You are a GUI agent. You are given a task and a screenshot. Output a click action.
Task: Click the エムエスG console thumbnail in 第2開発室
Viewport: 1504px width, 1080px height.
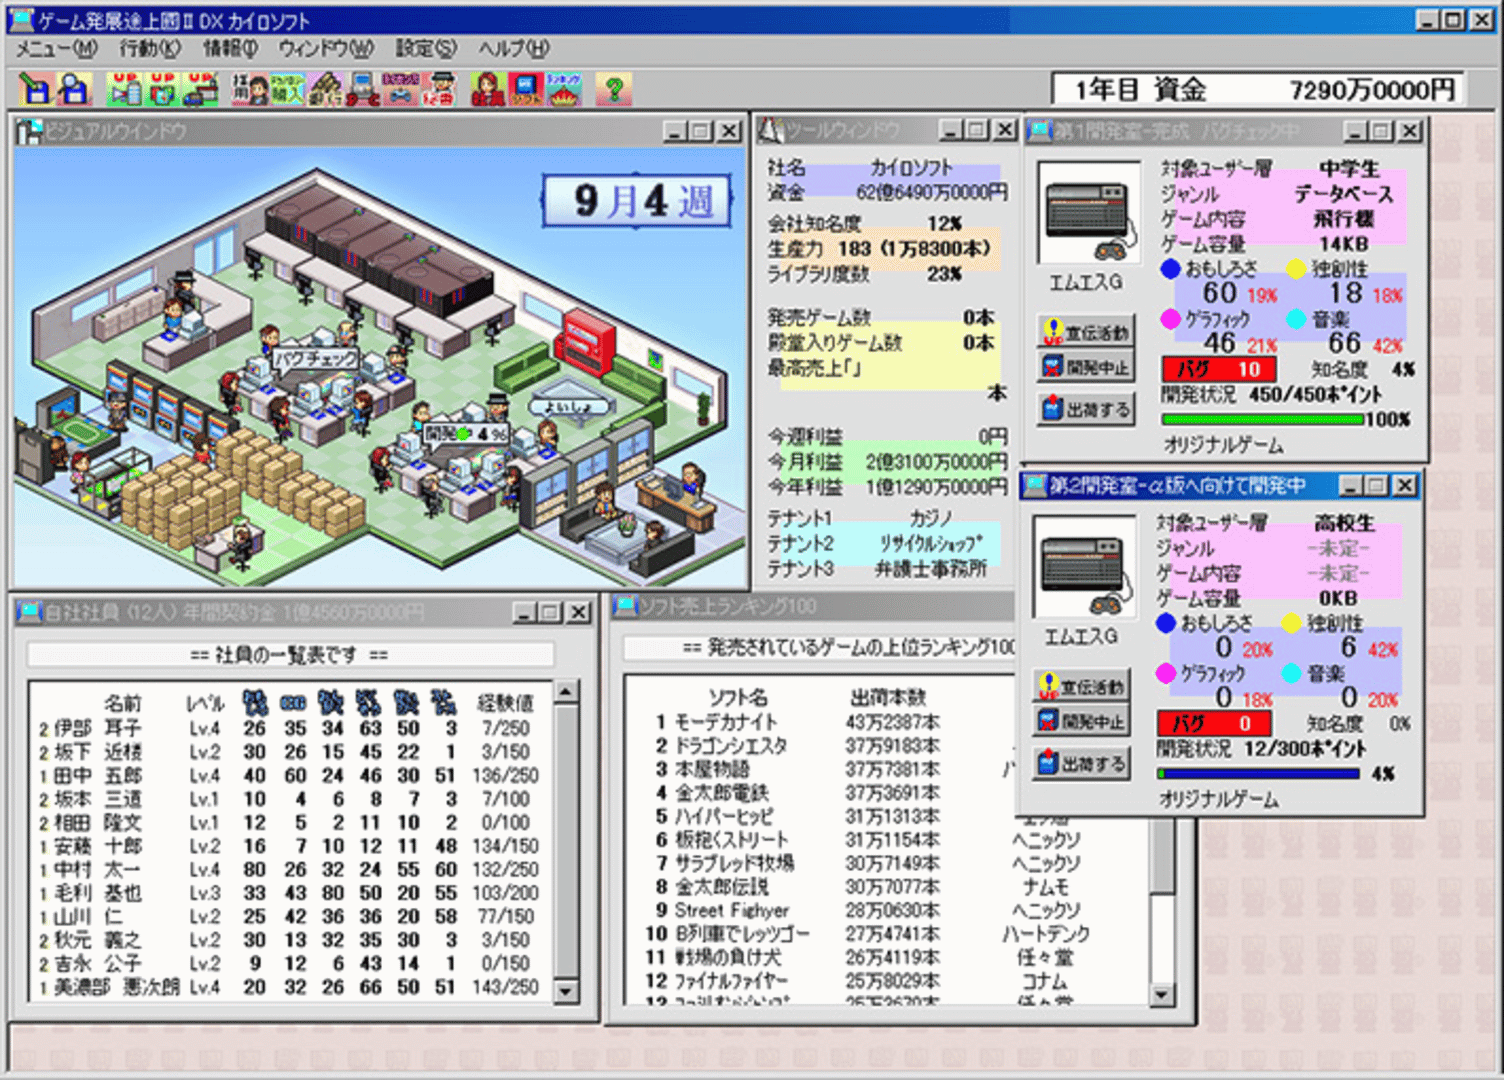(1084, 567)
